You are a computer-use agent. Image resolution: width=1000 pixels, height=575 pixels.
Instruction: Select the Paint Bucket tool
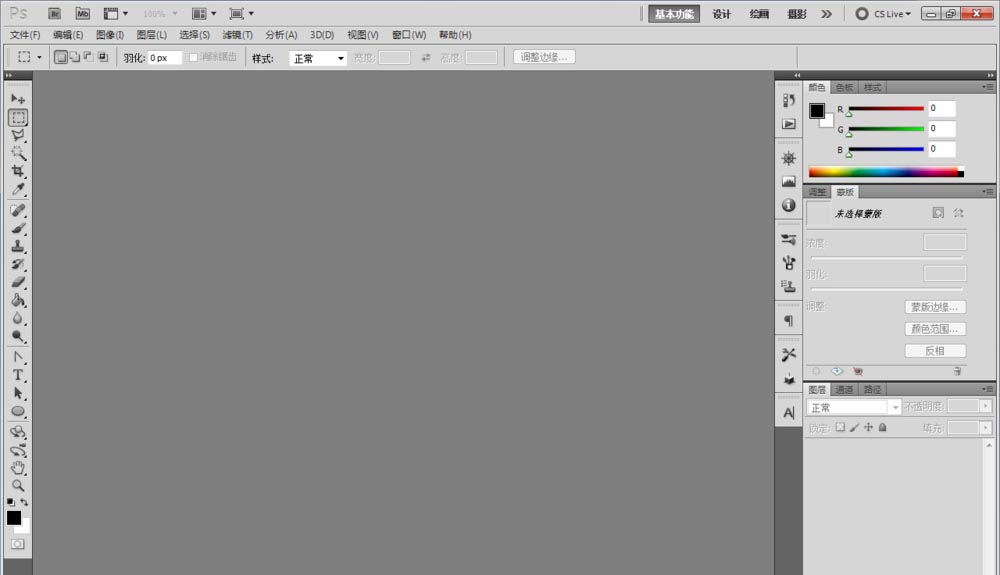tap(18, 300)
